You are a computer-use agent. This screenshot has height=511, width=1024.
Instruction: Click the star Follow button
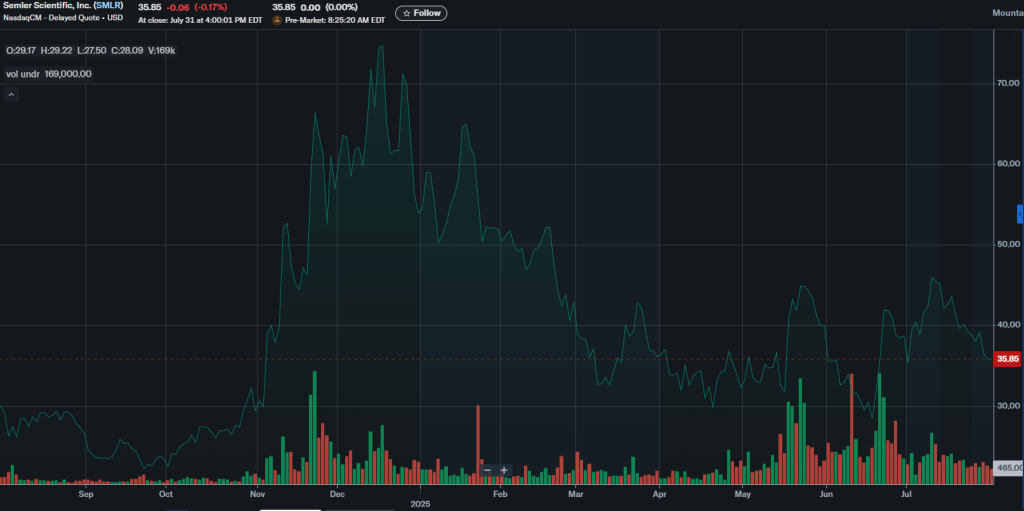coord(421,13)
